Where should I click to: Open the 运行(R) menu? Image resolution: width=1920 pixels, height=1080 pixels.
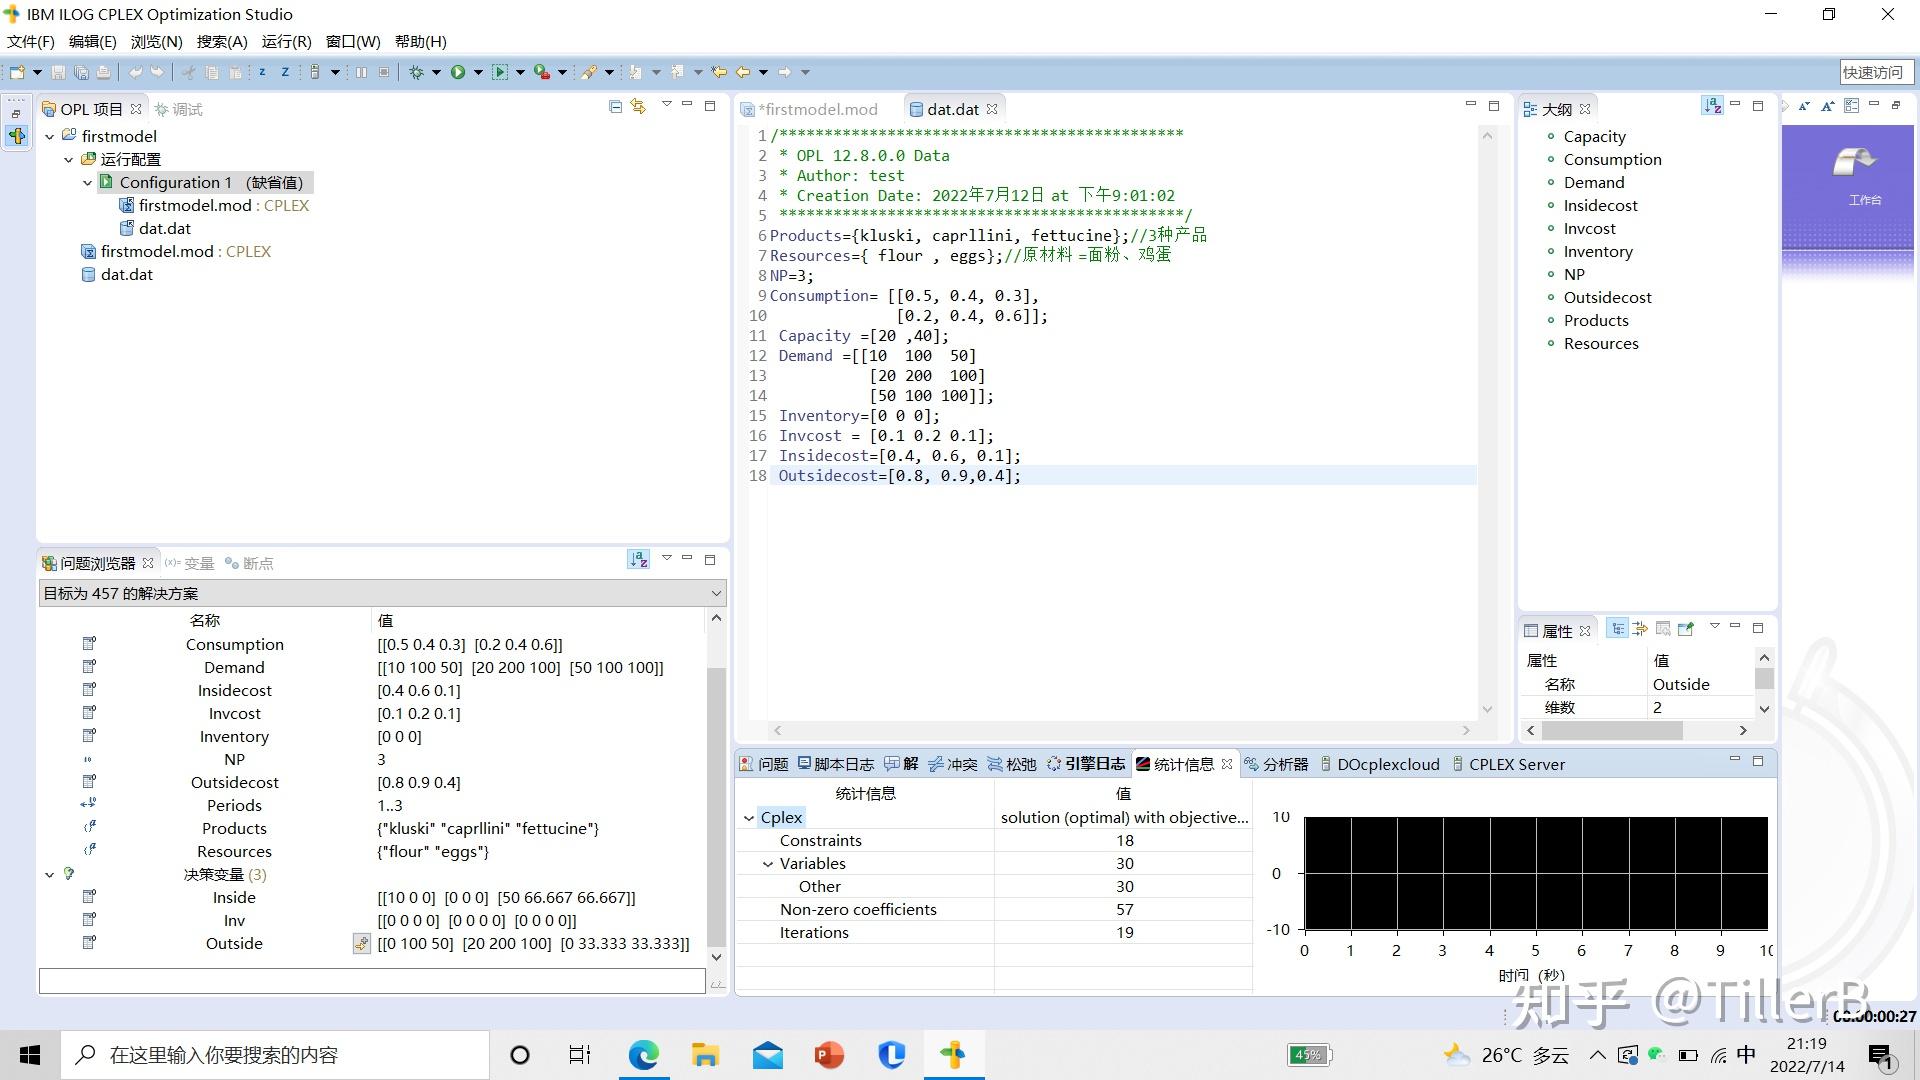(287, 41)
